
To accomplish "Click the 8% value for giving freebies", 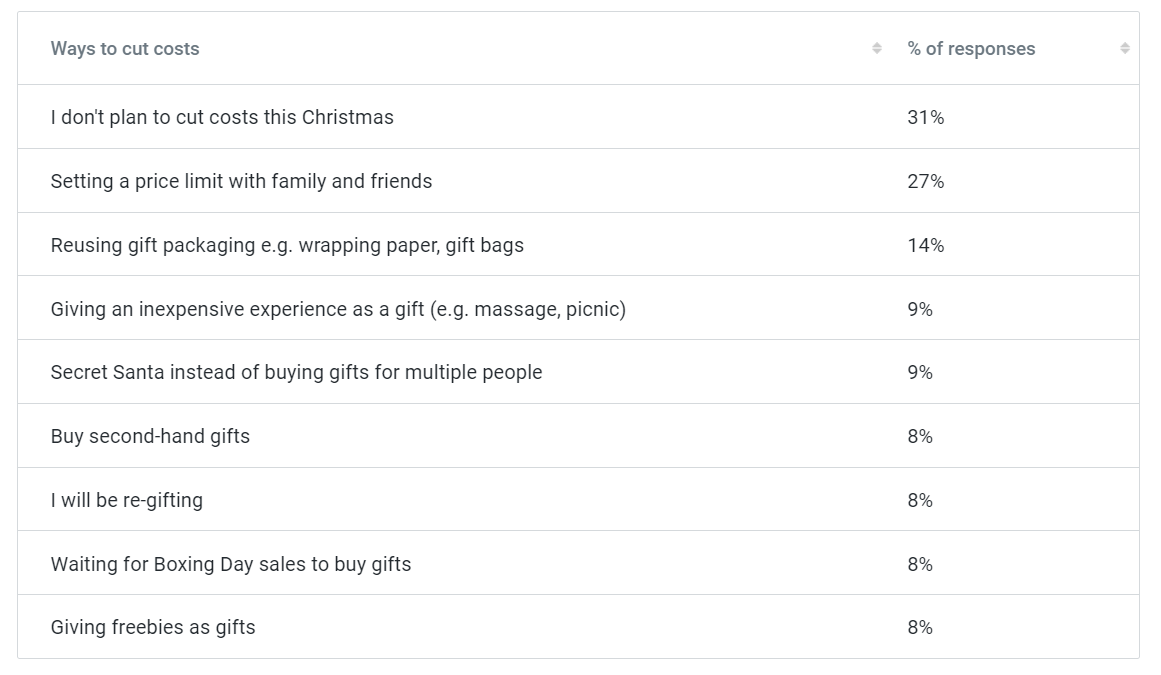I will click(x=920, y=627).
